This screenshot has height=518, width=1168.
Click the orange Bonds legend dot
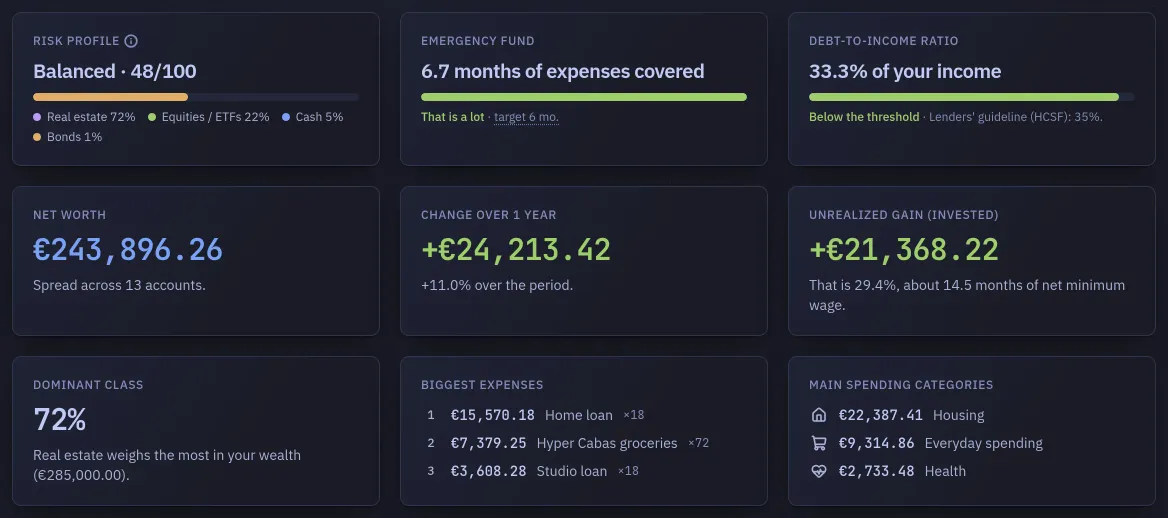[37, 137]
